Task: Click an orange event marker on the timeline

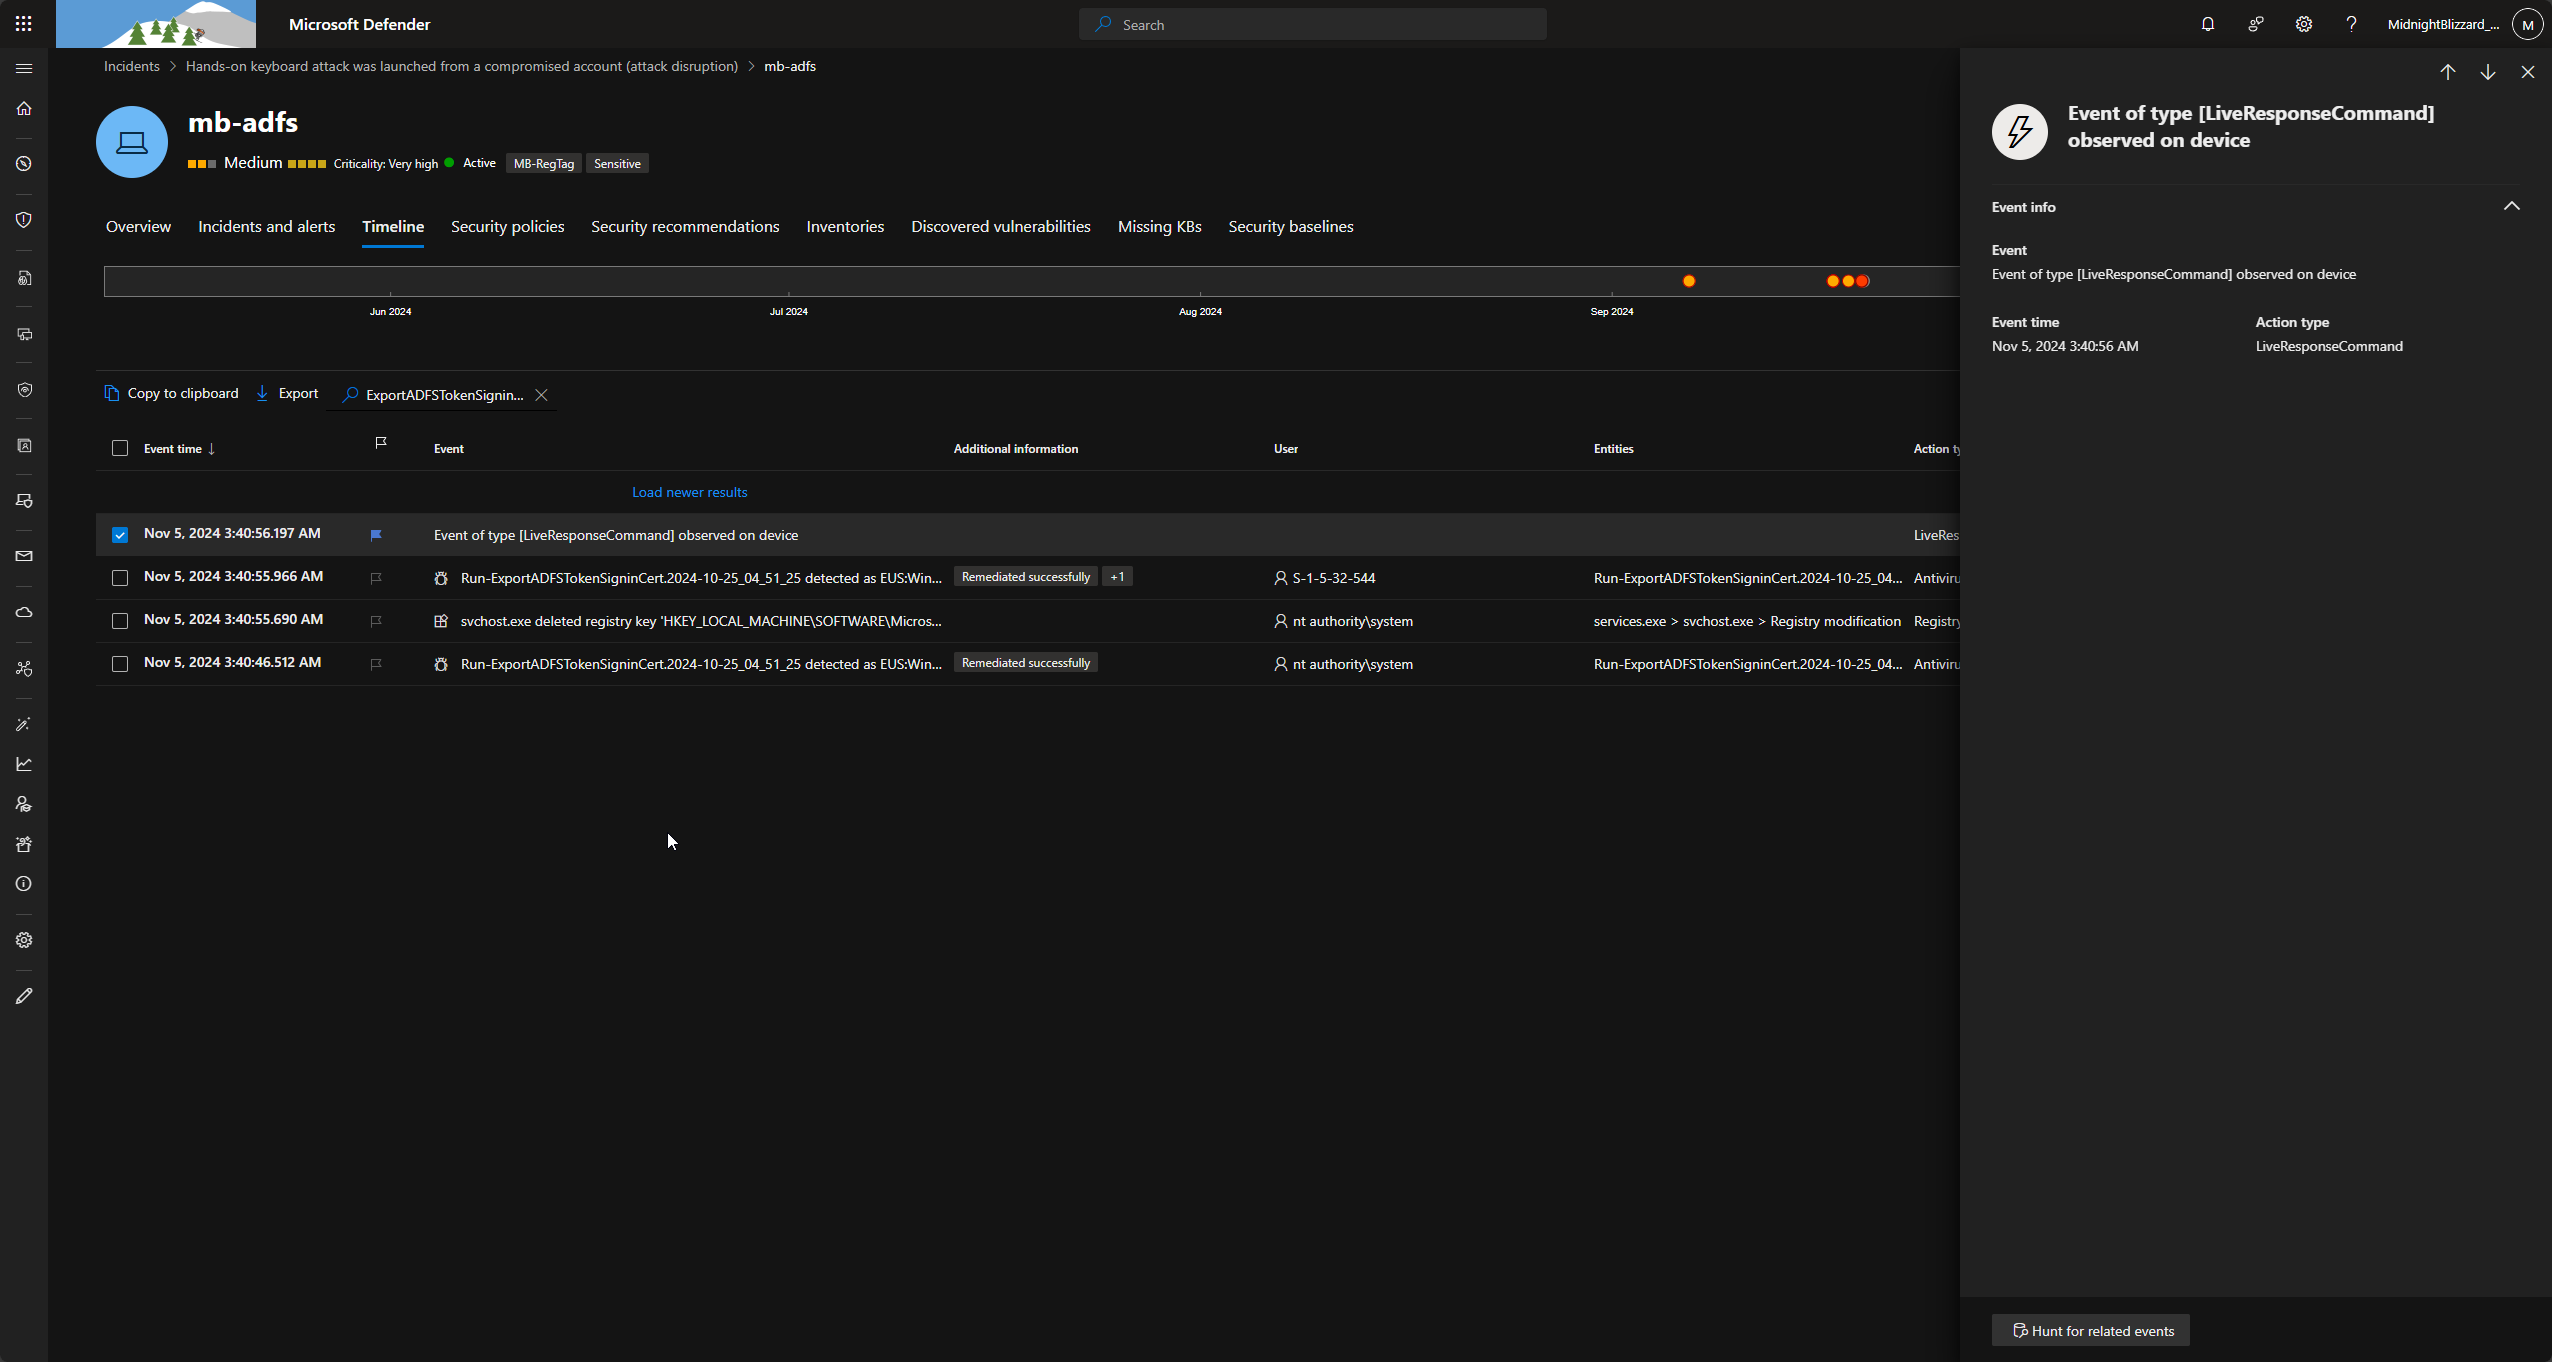Action: pyautogui.click(x=1688, y=281)
